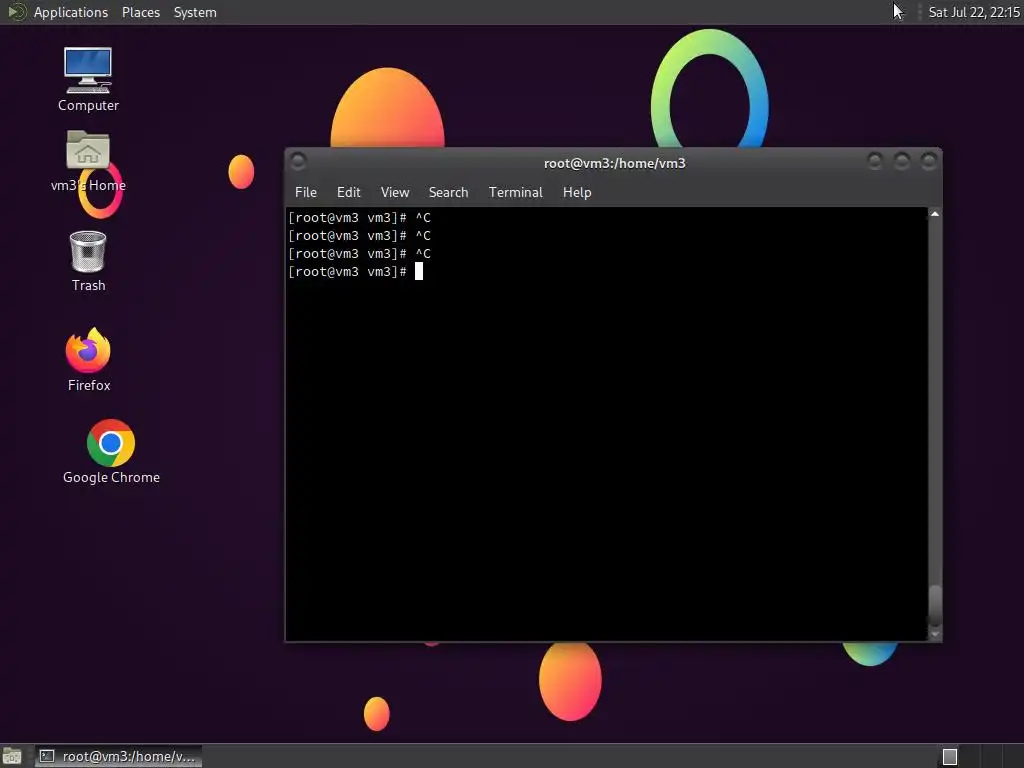Close the terminal window

[929, 161]
